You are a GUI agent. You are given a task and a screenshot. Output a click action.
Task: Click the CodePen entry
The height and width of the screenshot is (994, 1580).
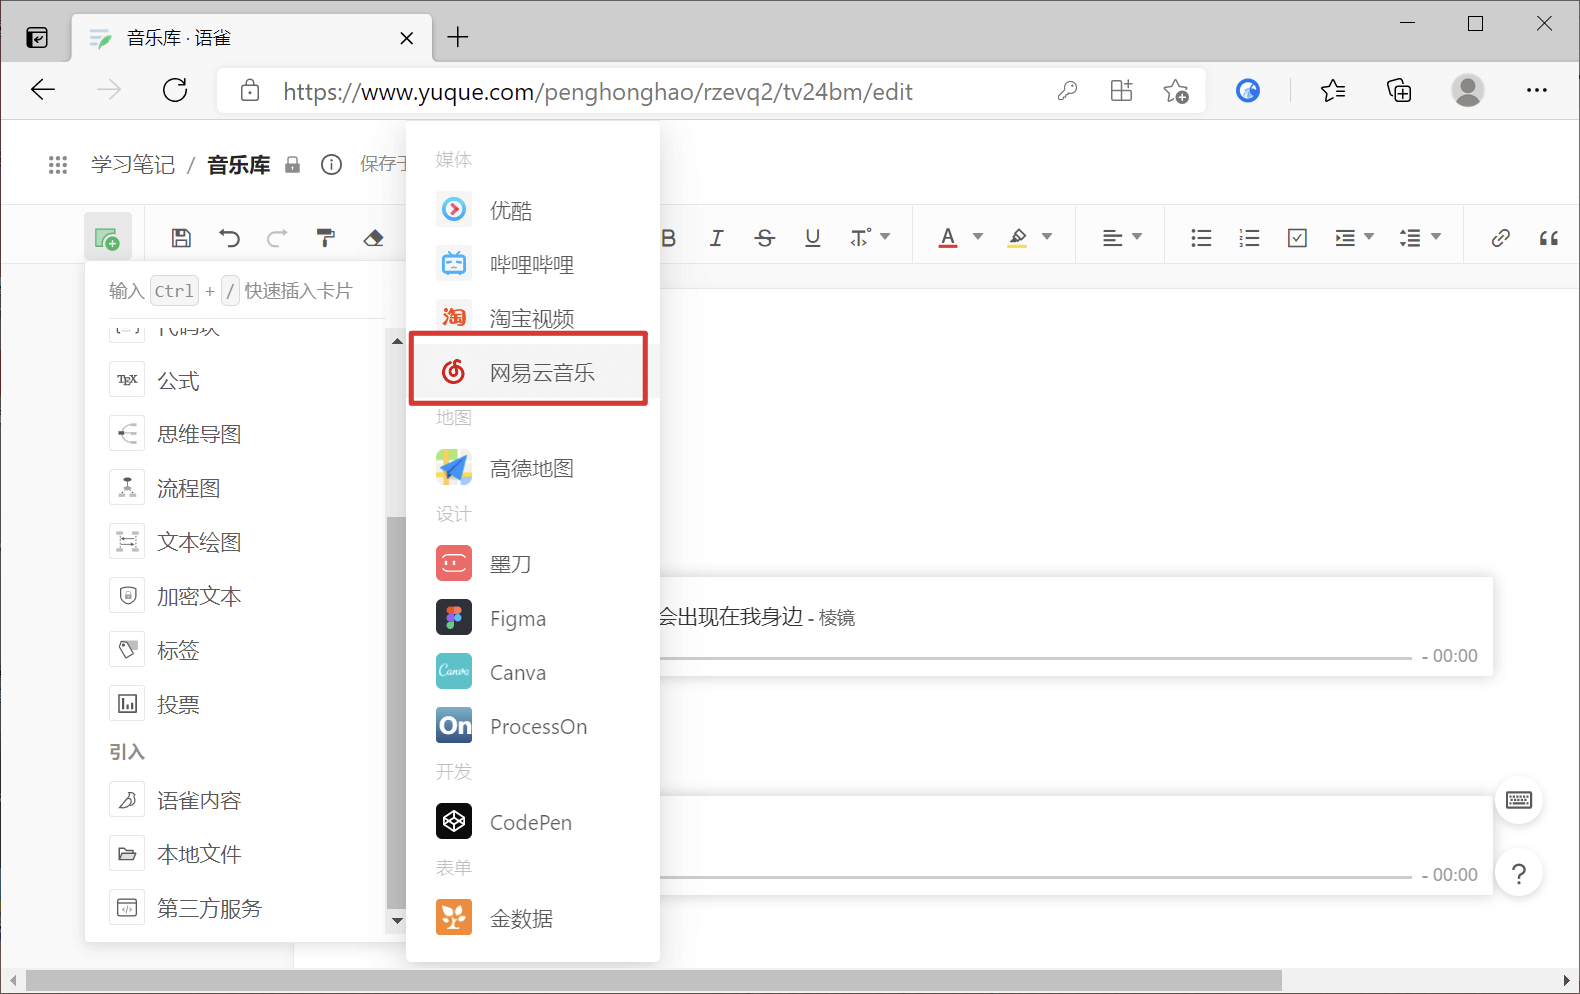(x=533, y=822)
